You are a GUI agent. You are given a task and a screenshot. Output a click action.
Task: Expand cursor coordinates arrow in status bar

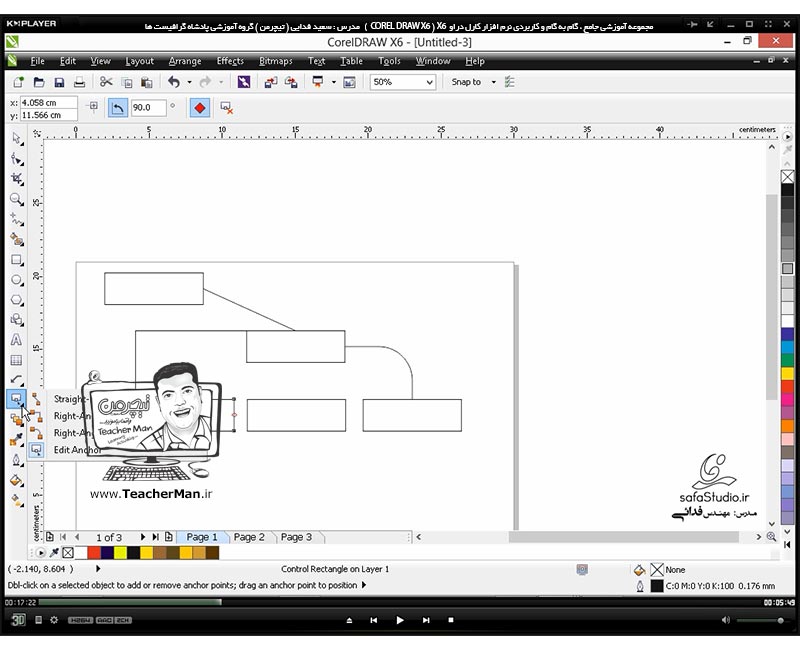click(98, 568)
